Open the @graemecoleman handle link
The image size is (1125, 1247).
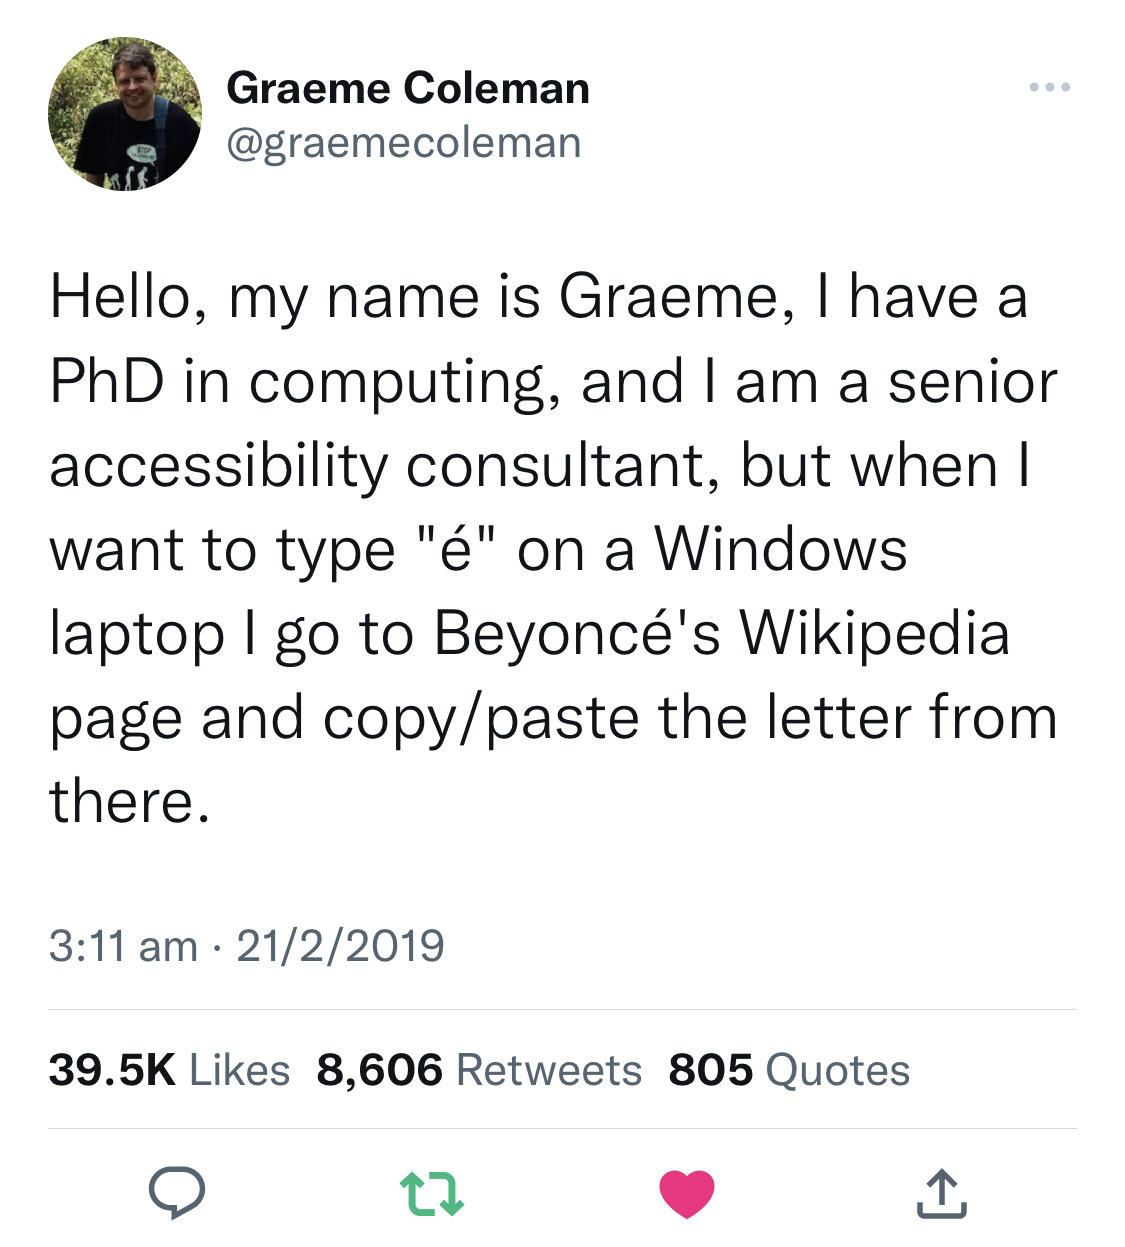[404, 141]
